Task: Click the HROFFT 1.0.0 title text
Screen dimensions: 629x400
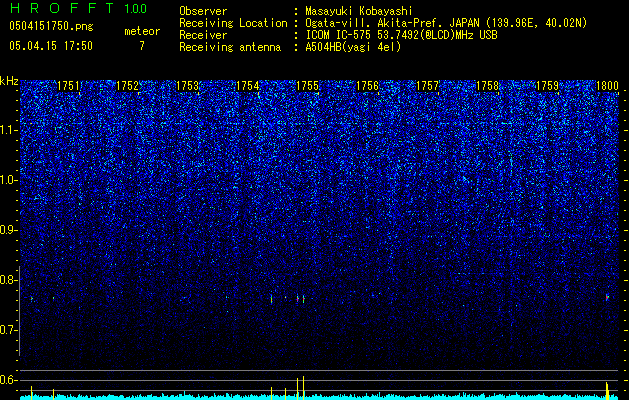Action: (79, 8)
